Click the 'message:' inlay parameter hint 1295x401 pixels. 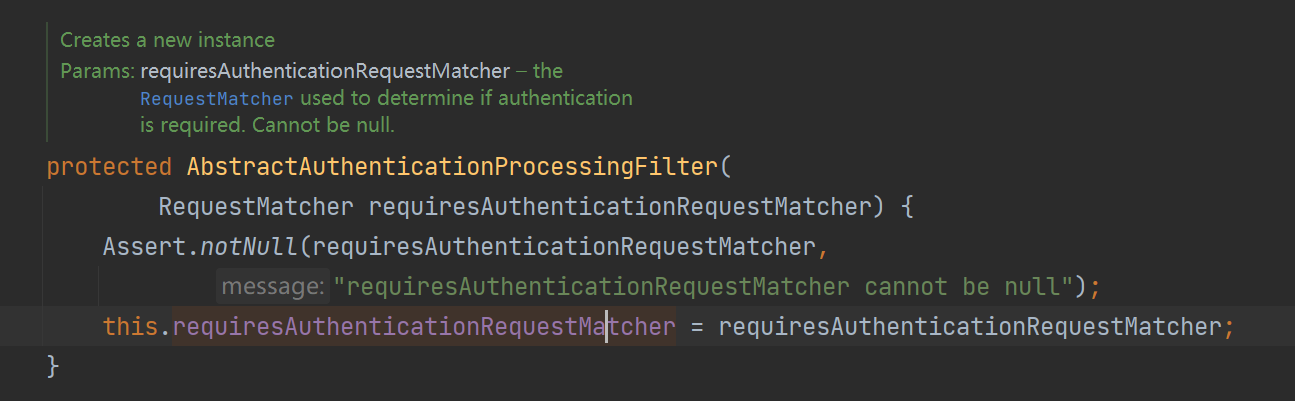point(274,288)
